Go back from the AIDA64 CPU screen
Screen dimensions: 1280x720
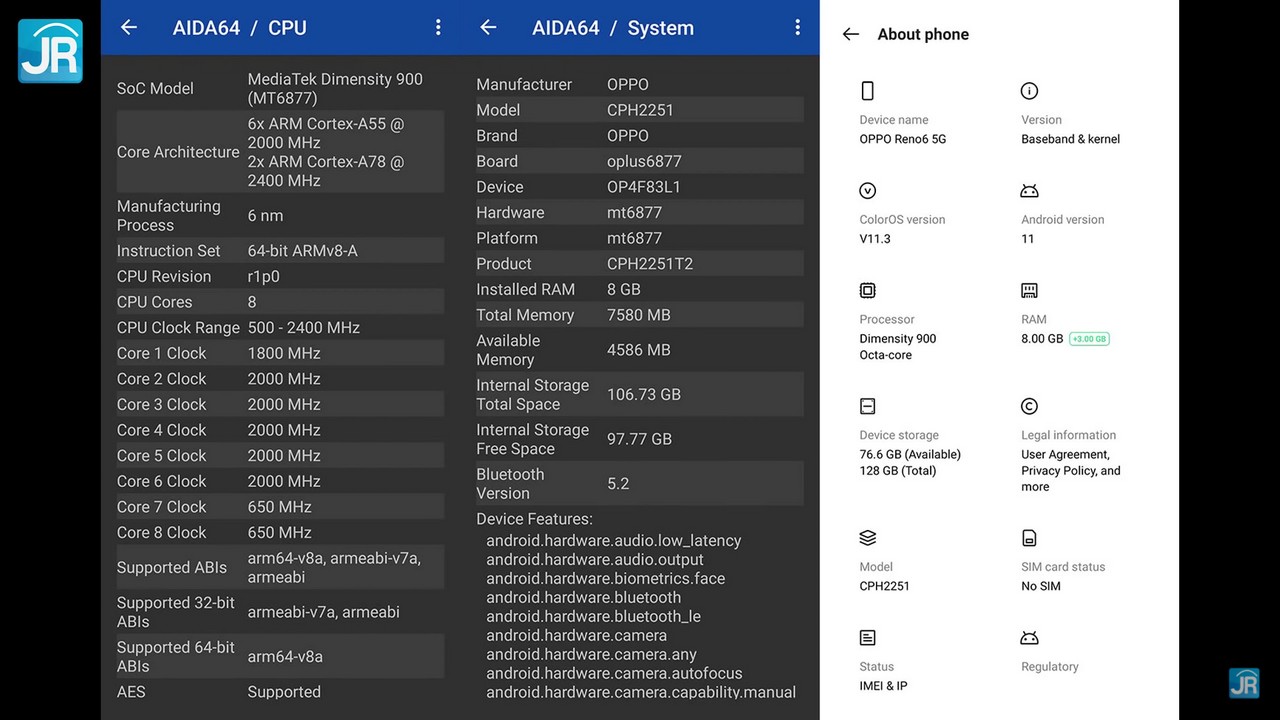tap(129, 28)
